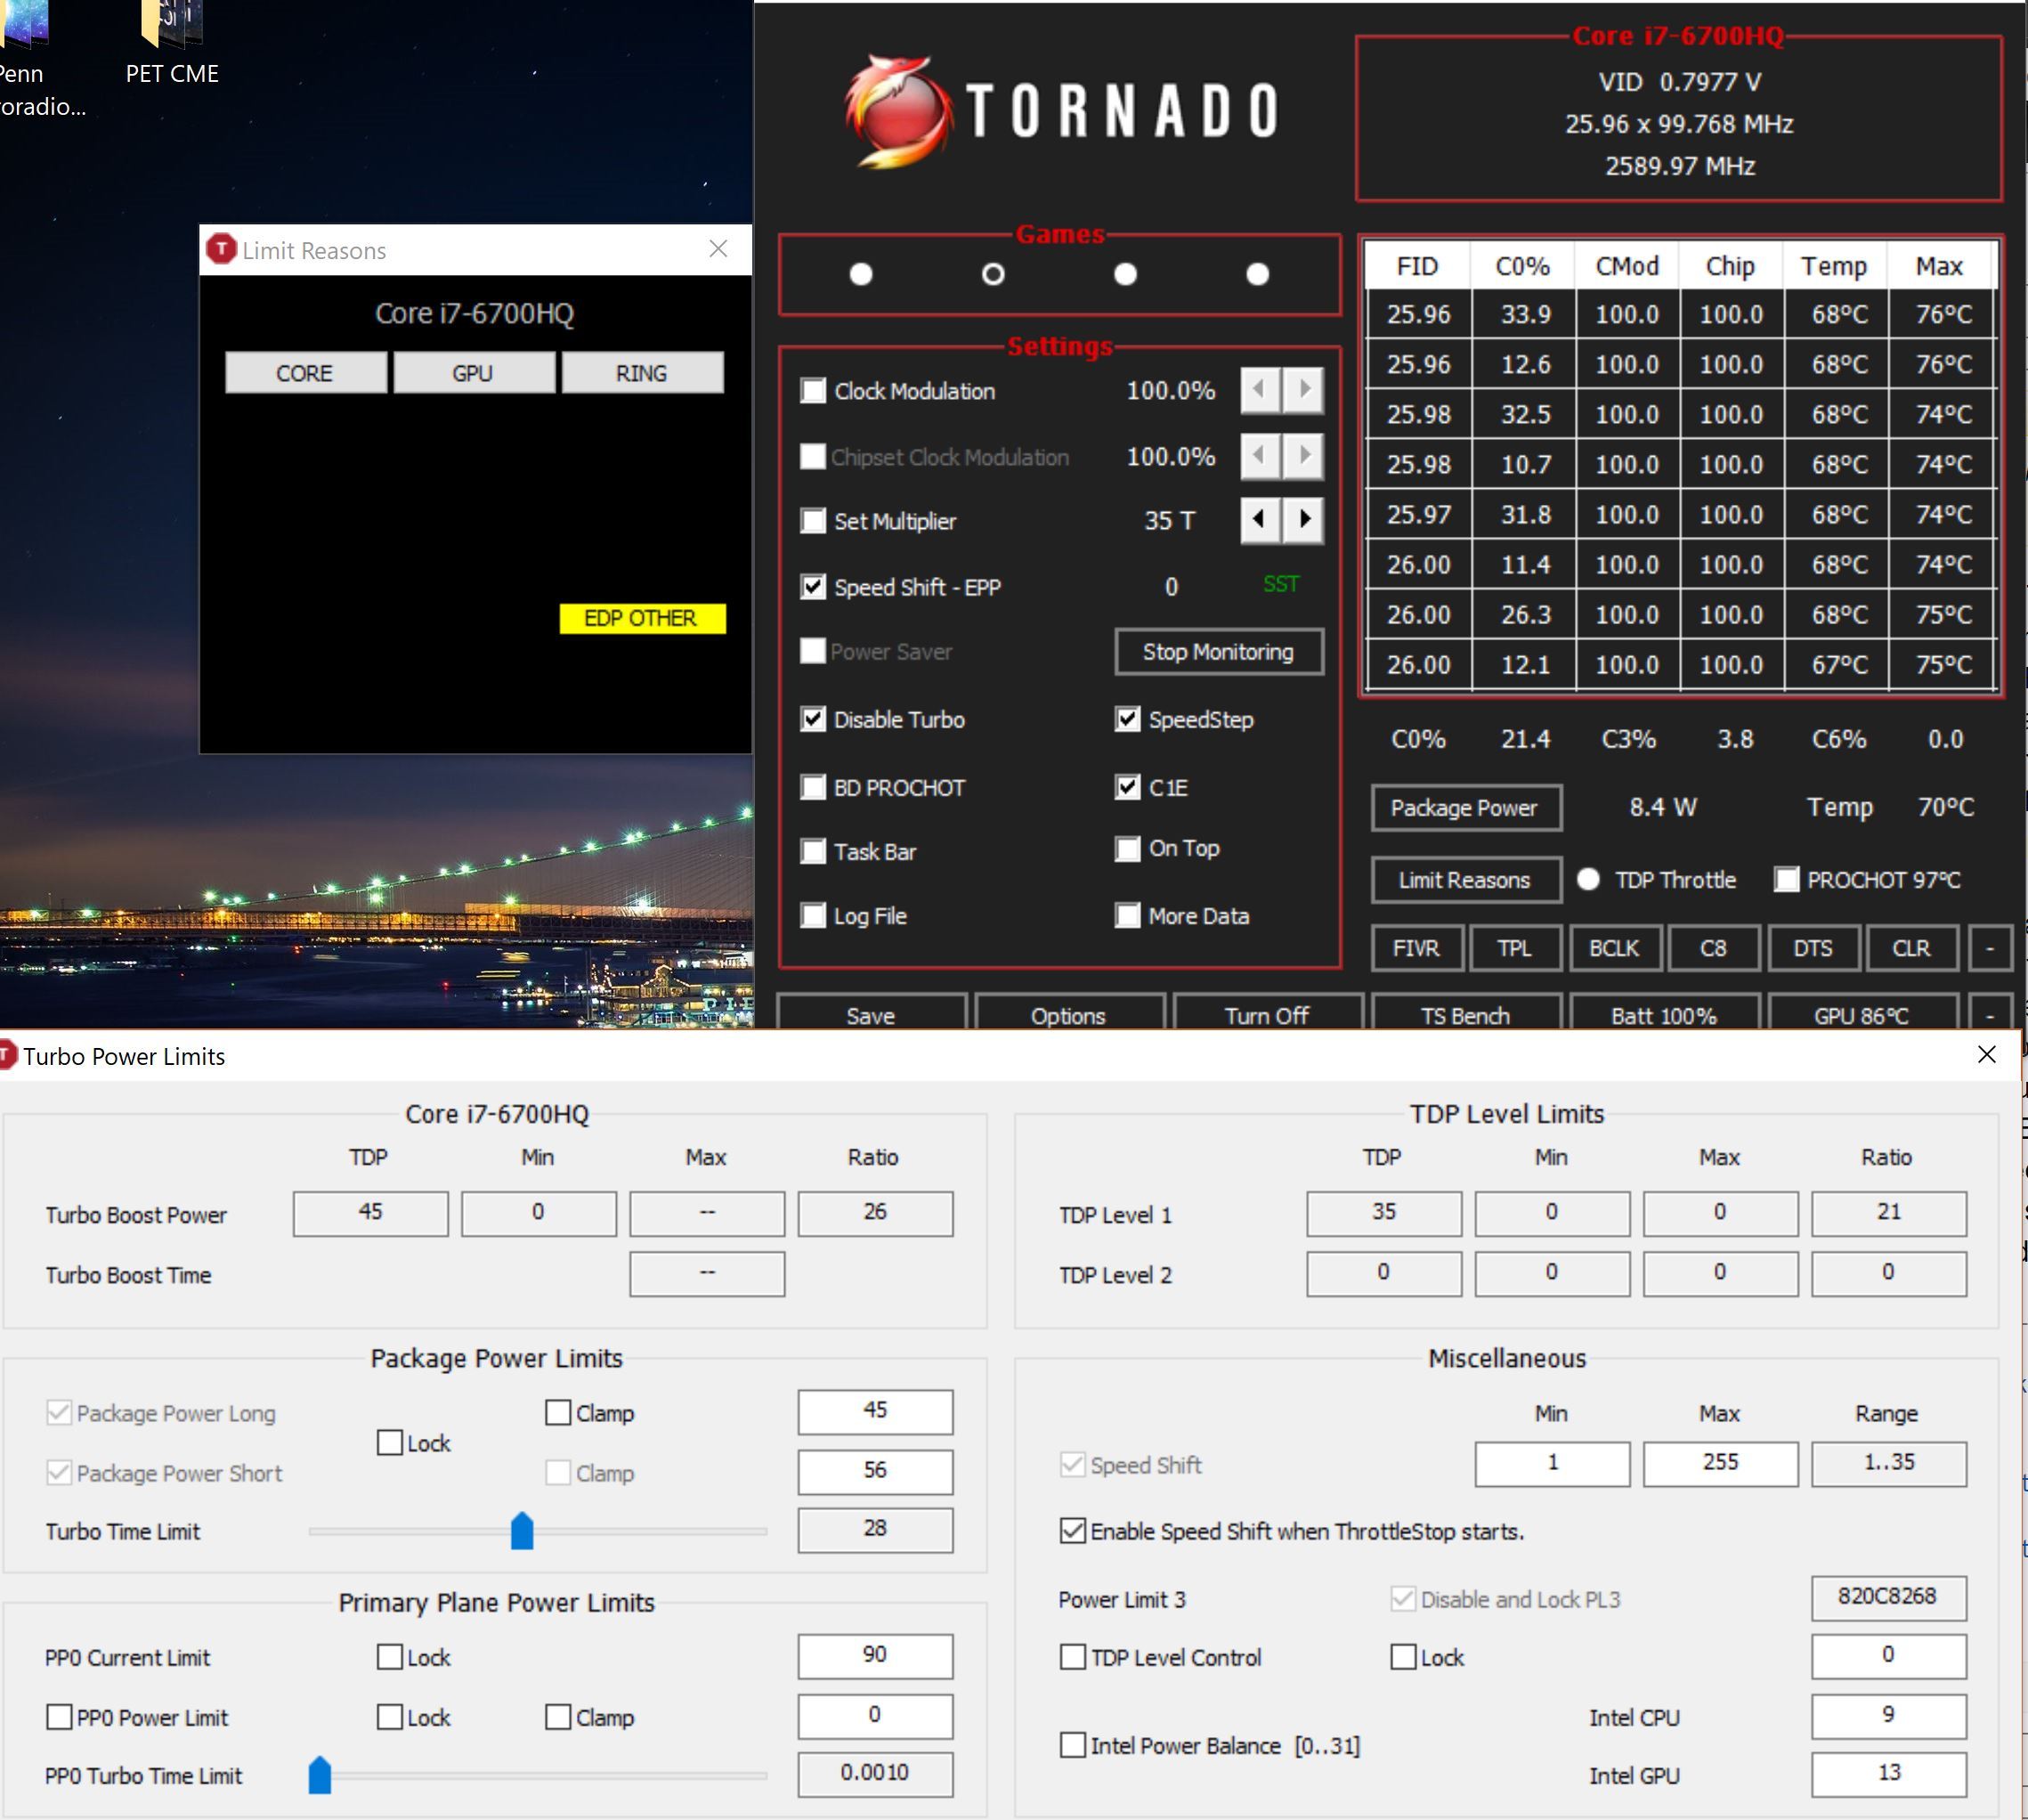Increase Set Multiplier with right arrow

click(x=1304, y=520)
